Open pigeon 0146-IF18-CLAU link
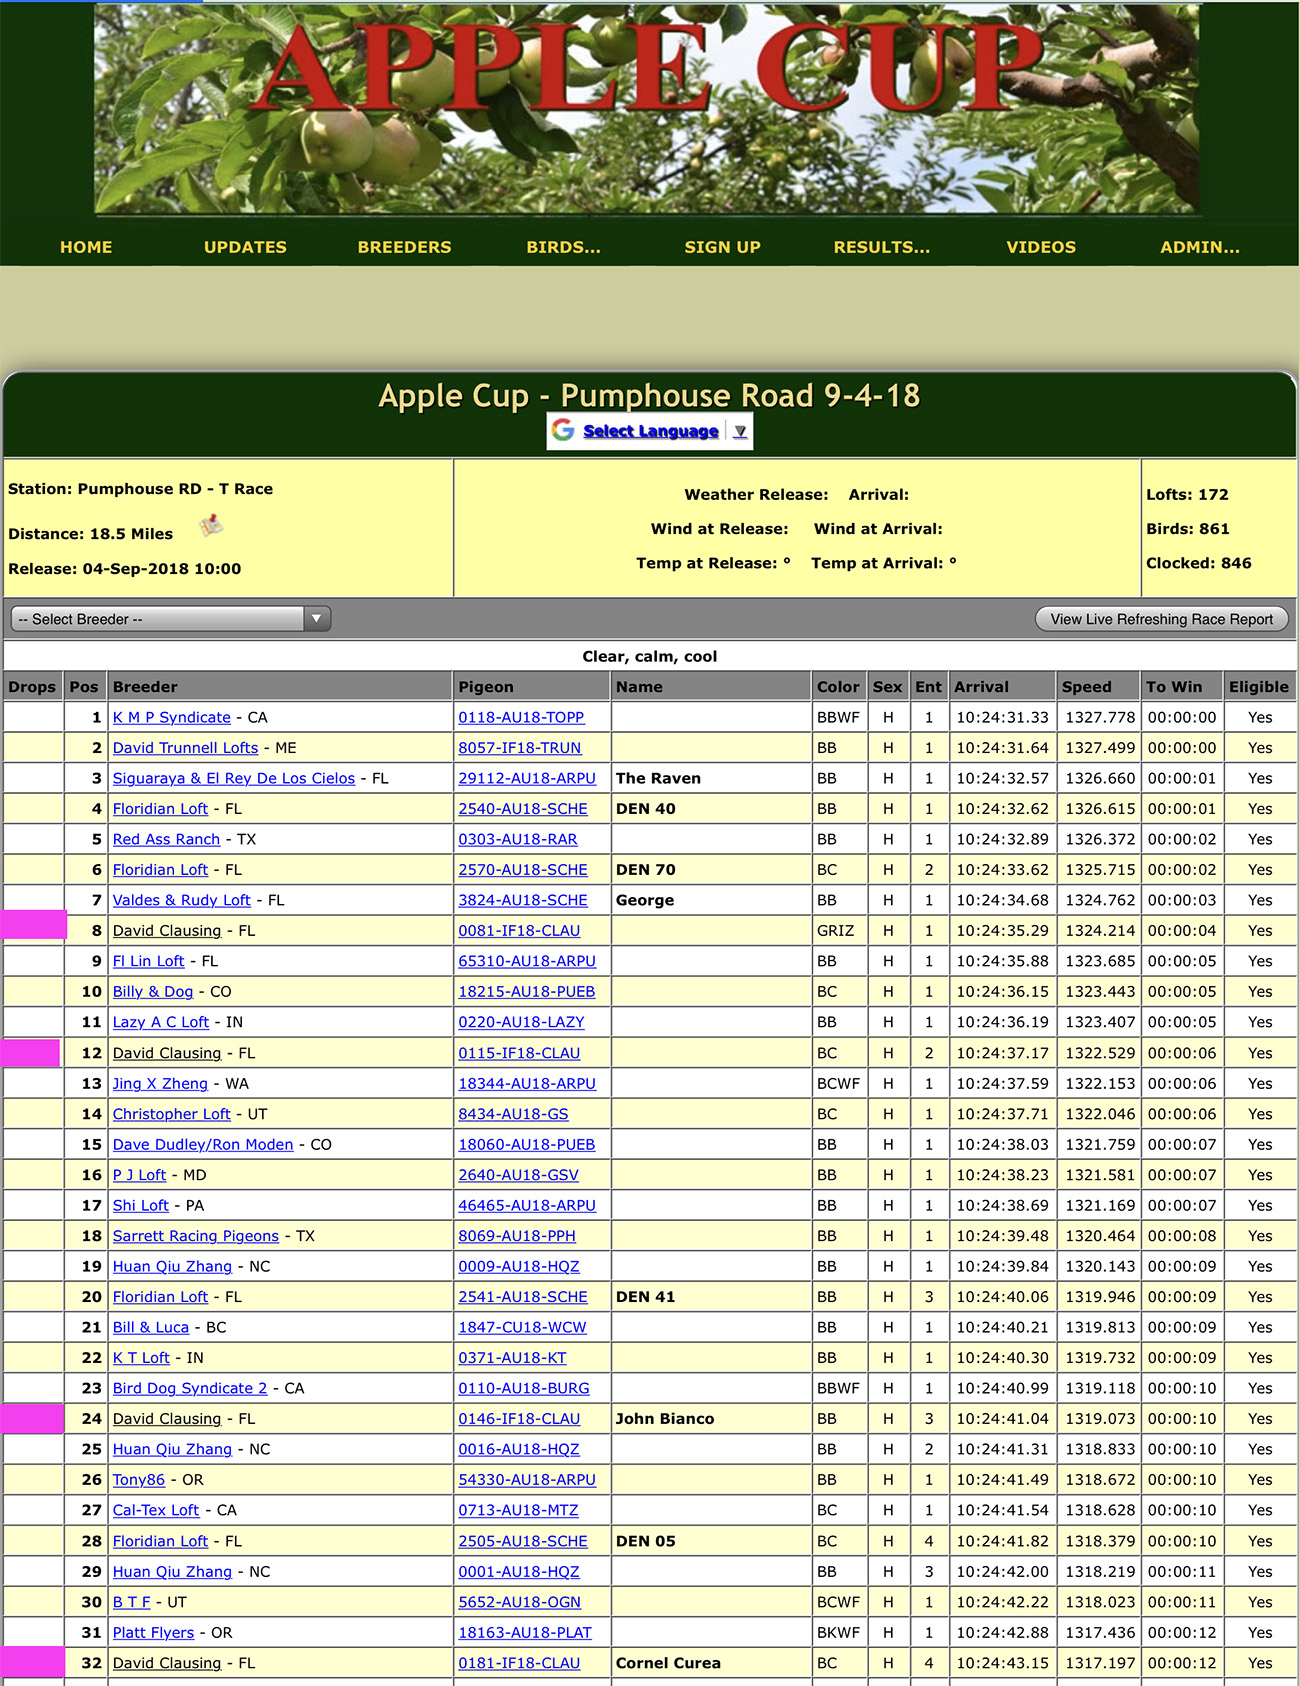 [x=519, y=1419]
